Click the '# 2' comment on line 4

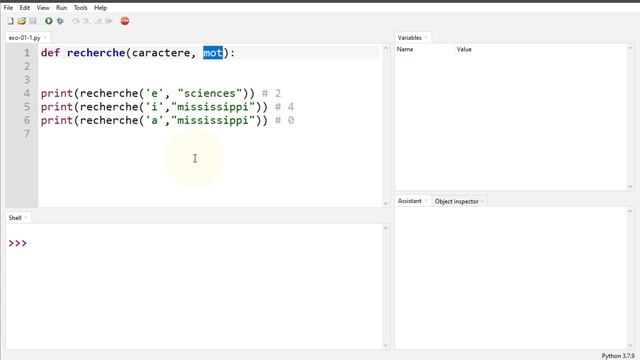point(271,93)
